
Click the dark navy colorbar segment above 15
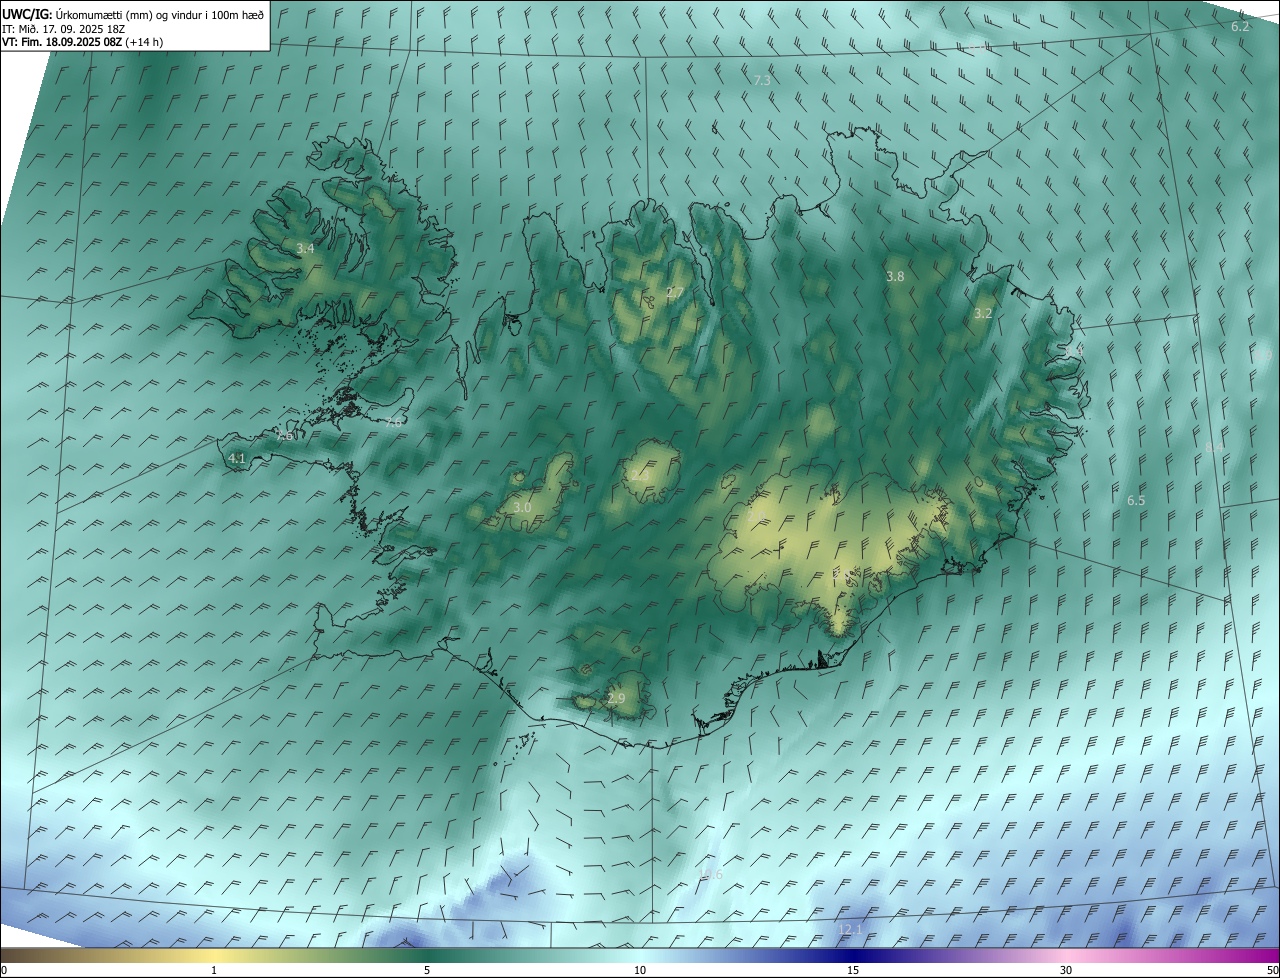(853, 955)
